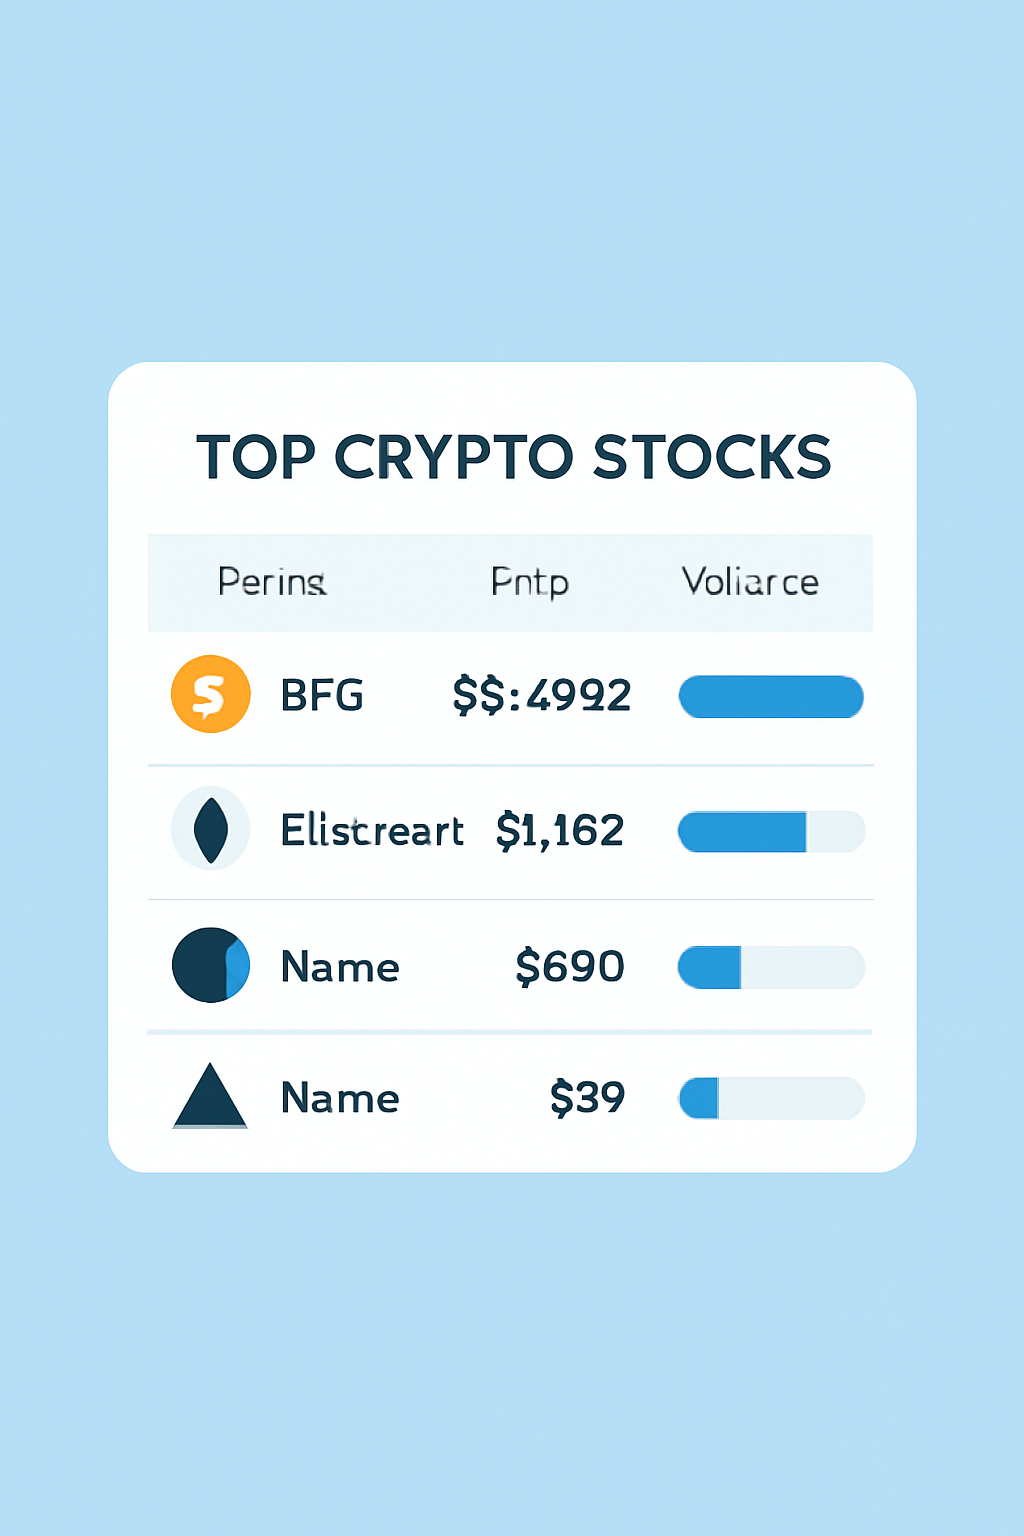This screenshot has height=1536, width=1024.
Task: Click the Elistreart diamond-shaped icon
Action: tap(210, 829)
